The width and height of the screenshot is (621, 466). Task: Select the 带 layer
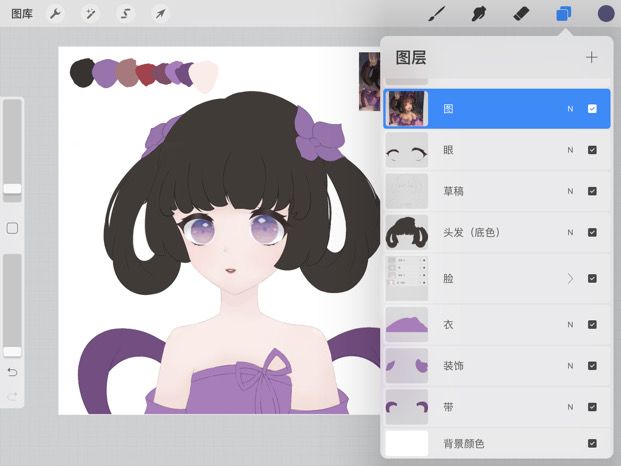(497, 407)
